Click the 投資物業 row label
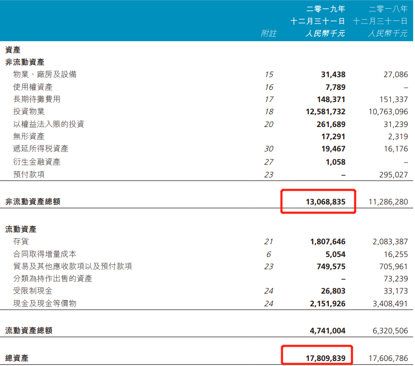The image size is (415, 366). point(29,112)
